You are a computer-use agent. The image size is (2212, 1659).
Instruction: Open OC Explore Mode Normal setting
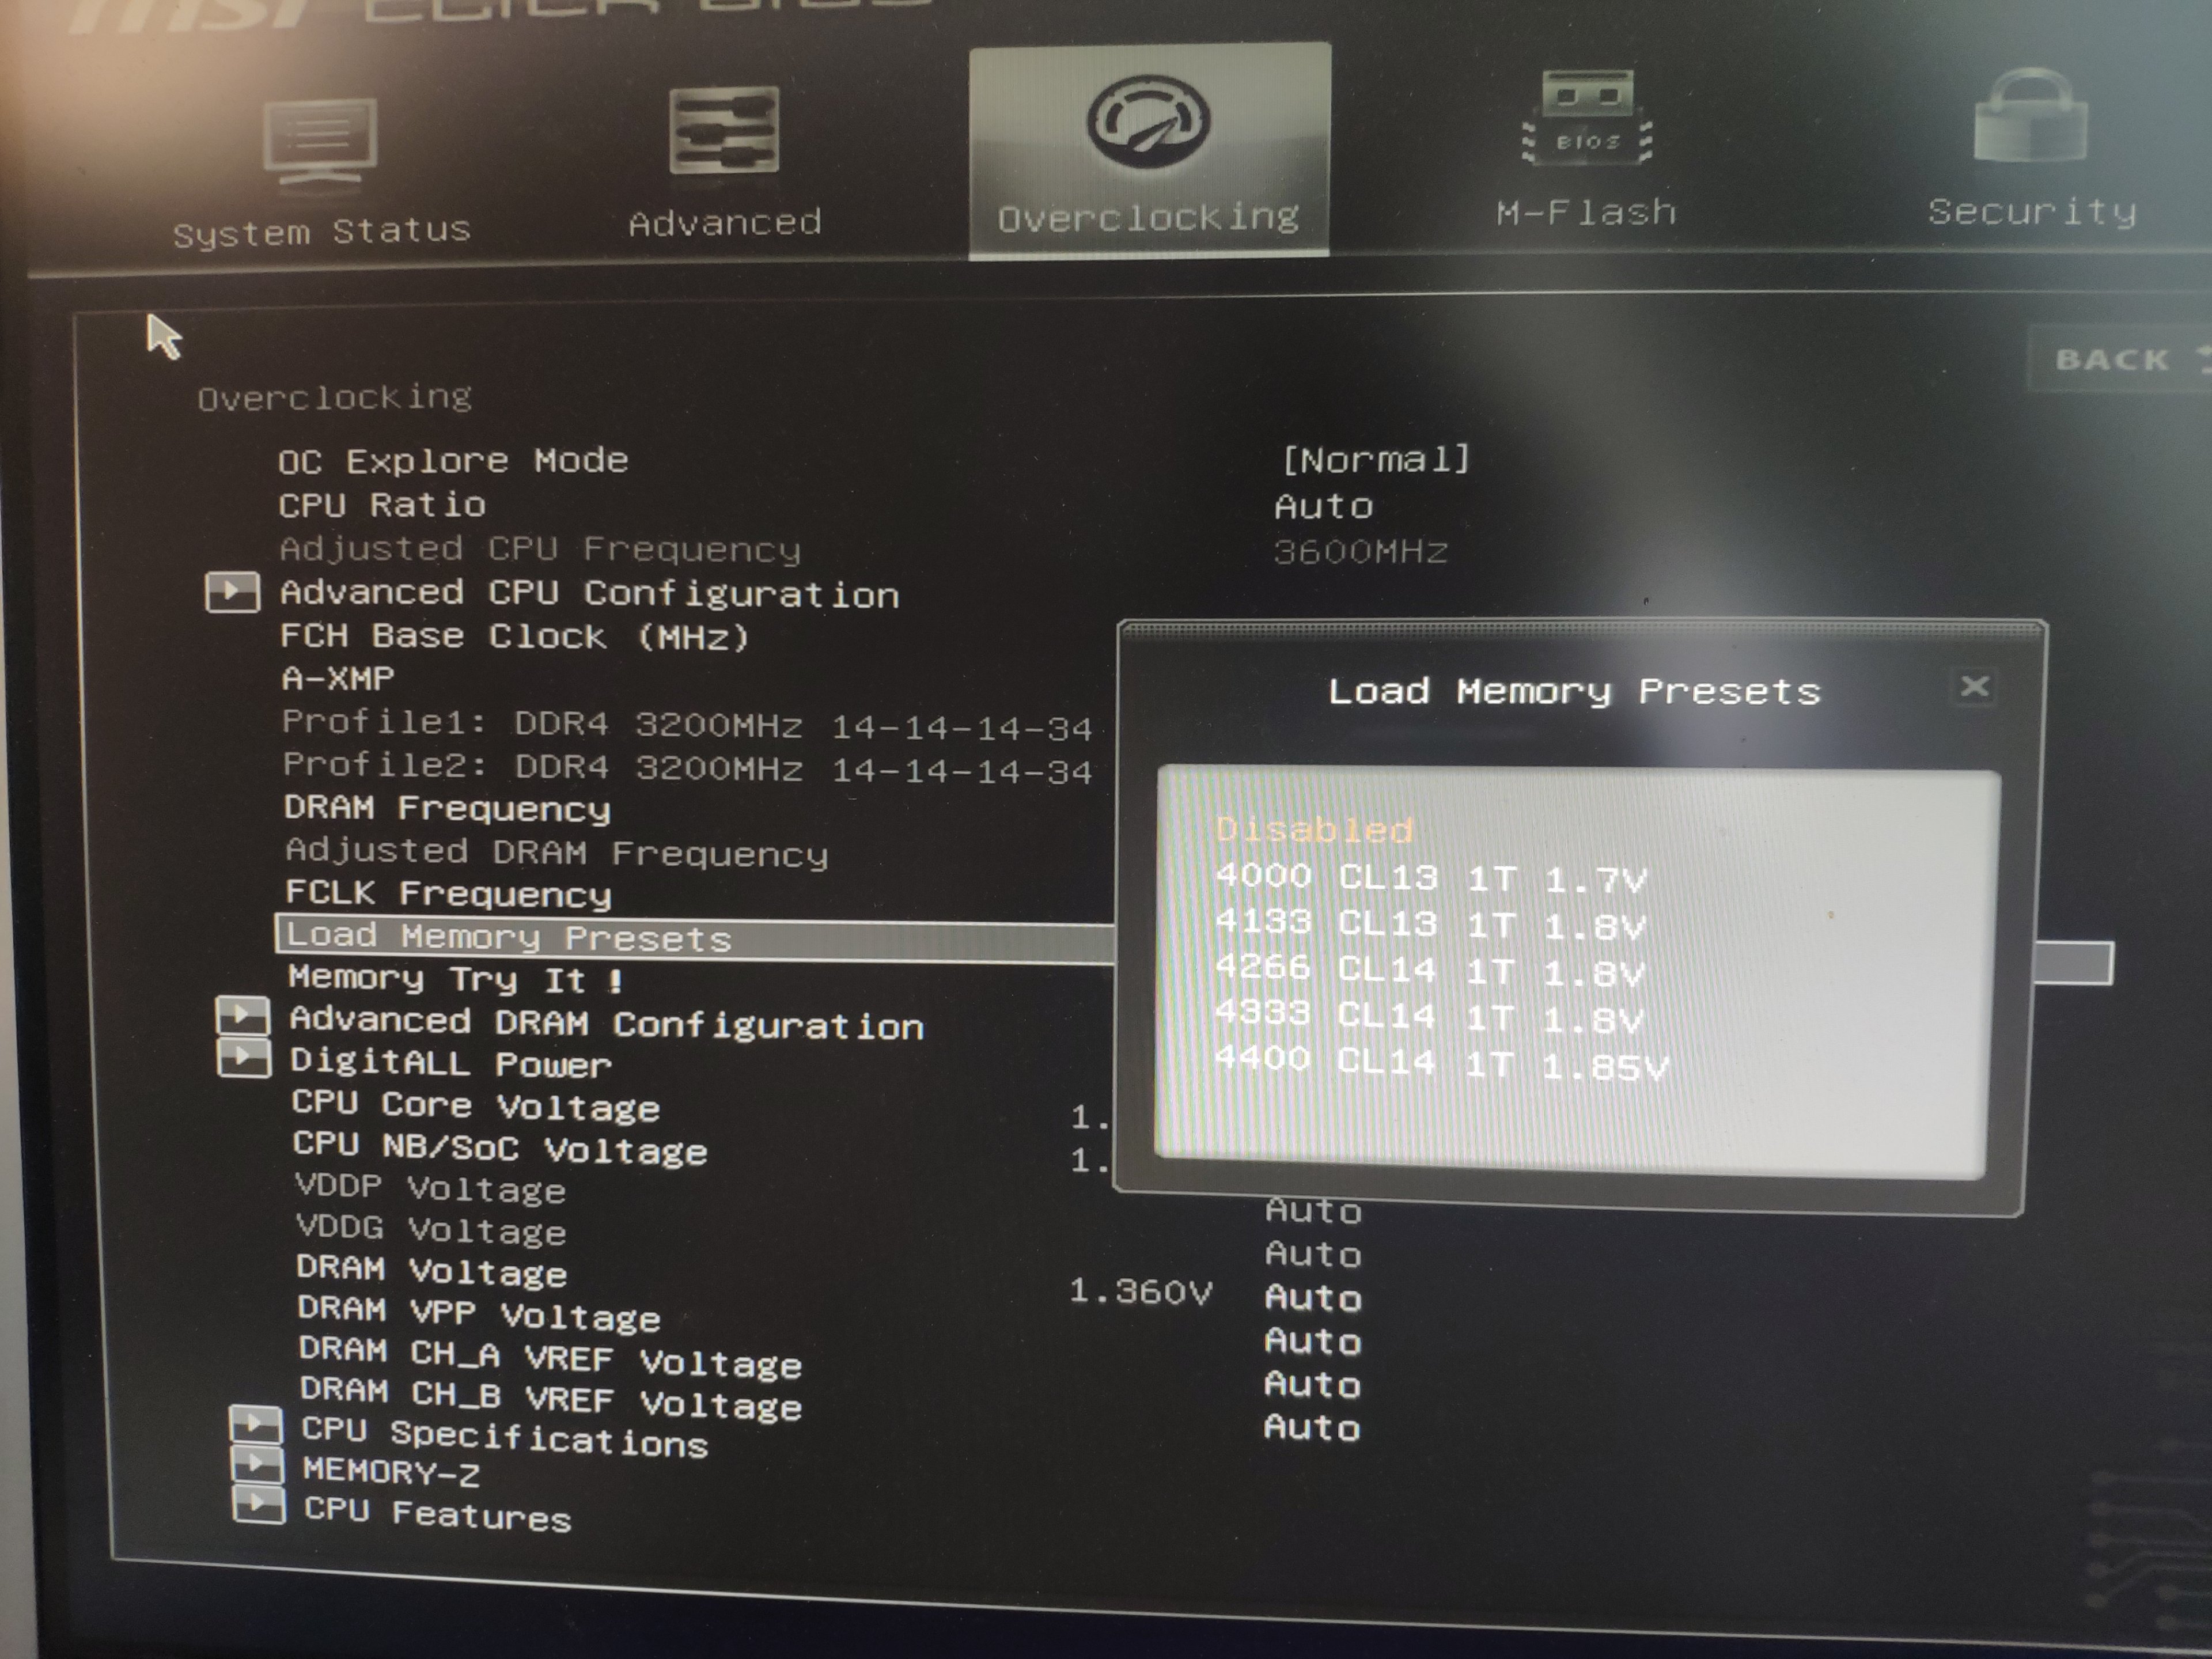pos(1376,460)
